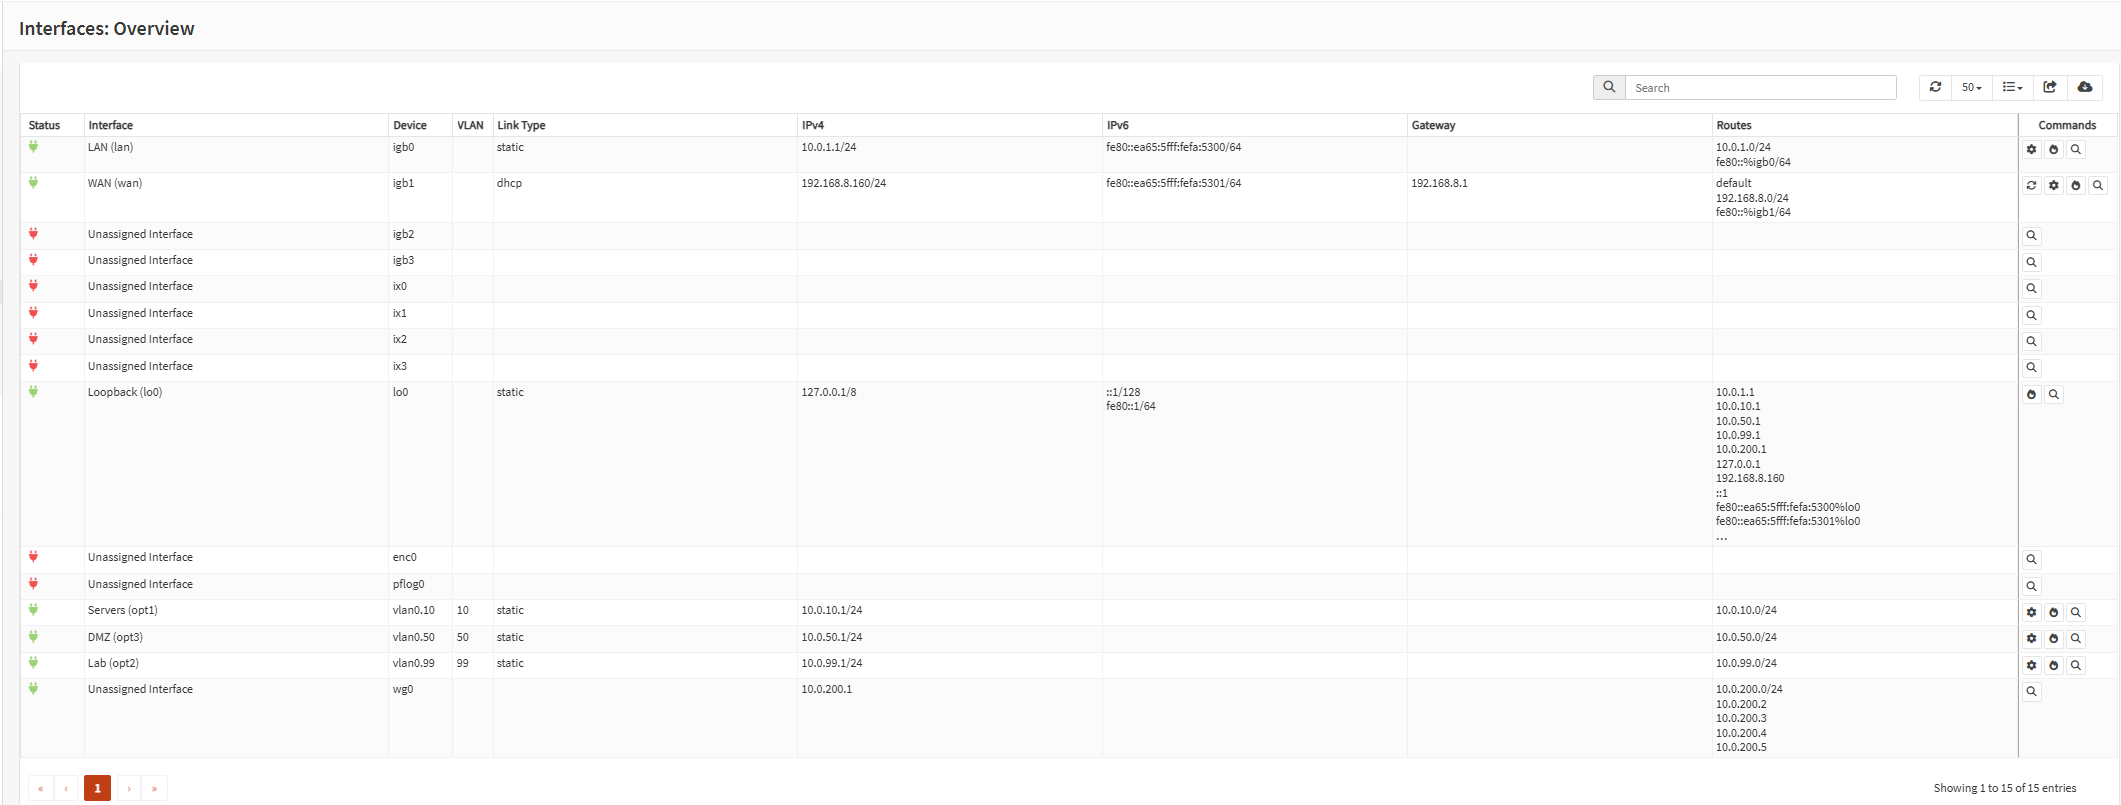This screenshot has width=2121, height=805.
Task: Go to previous page arrow
Action: [x=66, y=788]
